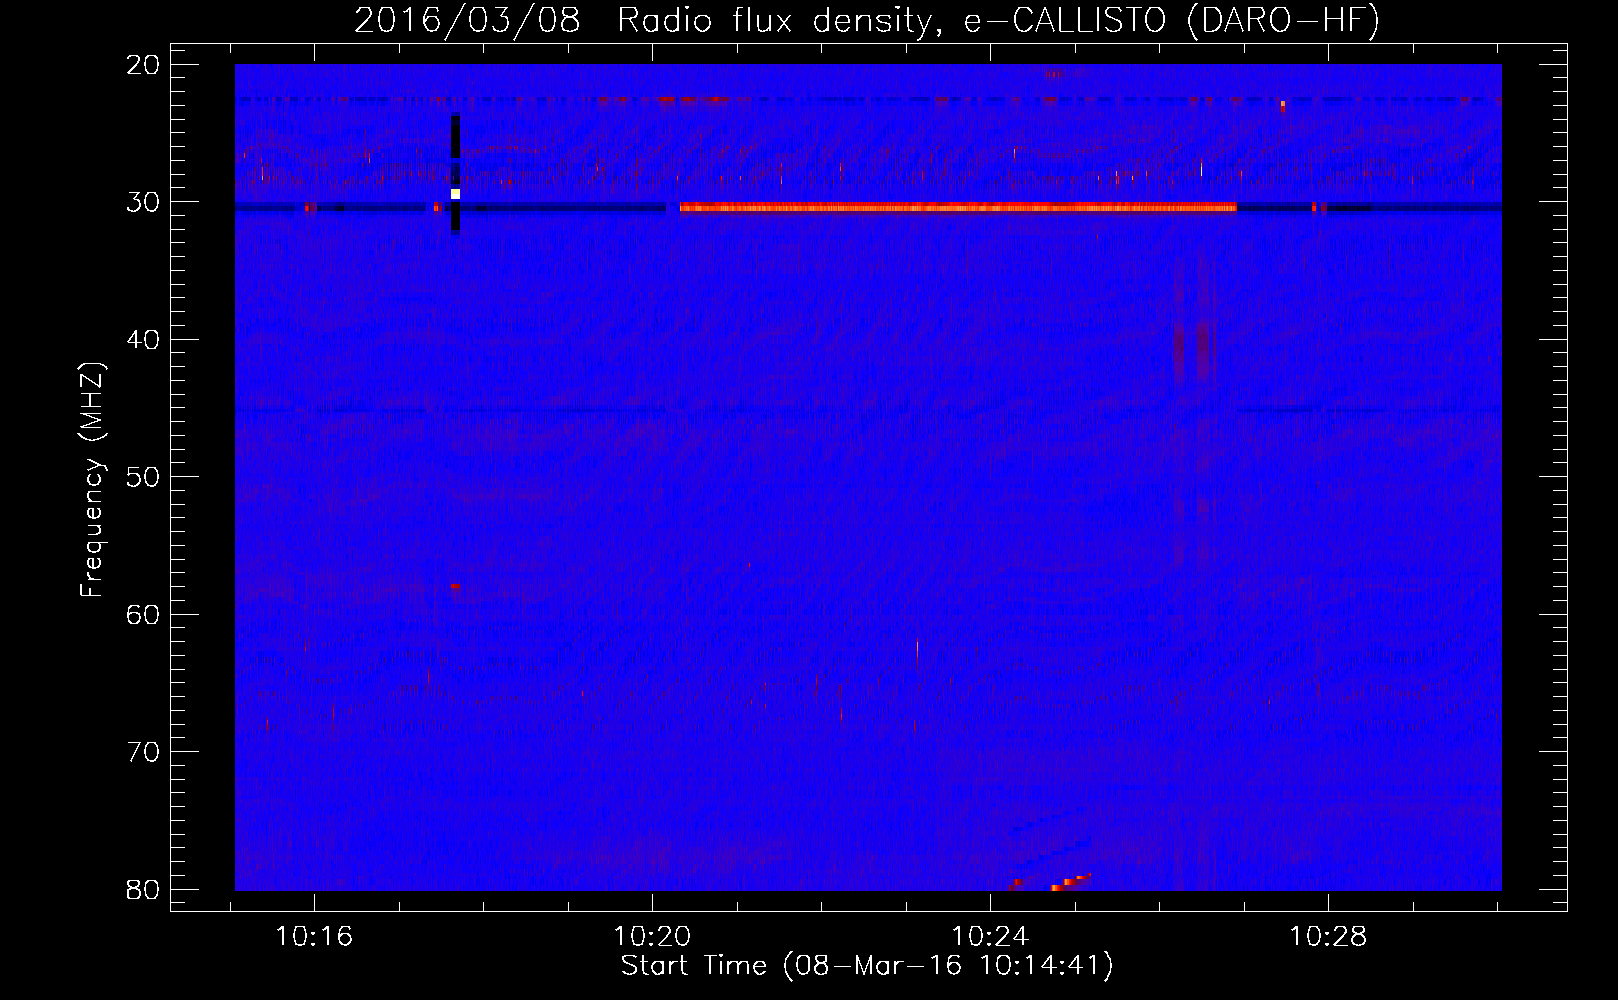Click the orange drifting burst near 80 MHz
This screenshot has width=1618, height=1000.
(x=1070, y=882)
